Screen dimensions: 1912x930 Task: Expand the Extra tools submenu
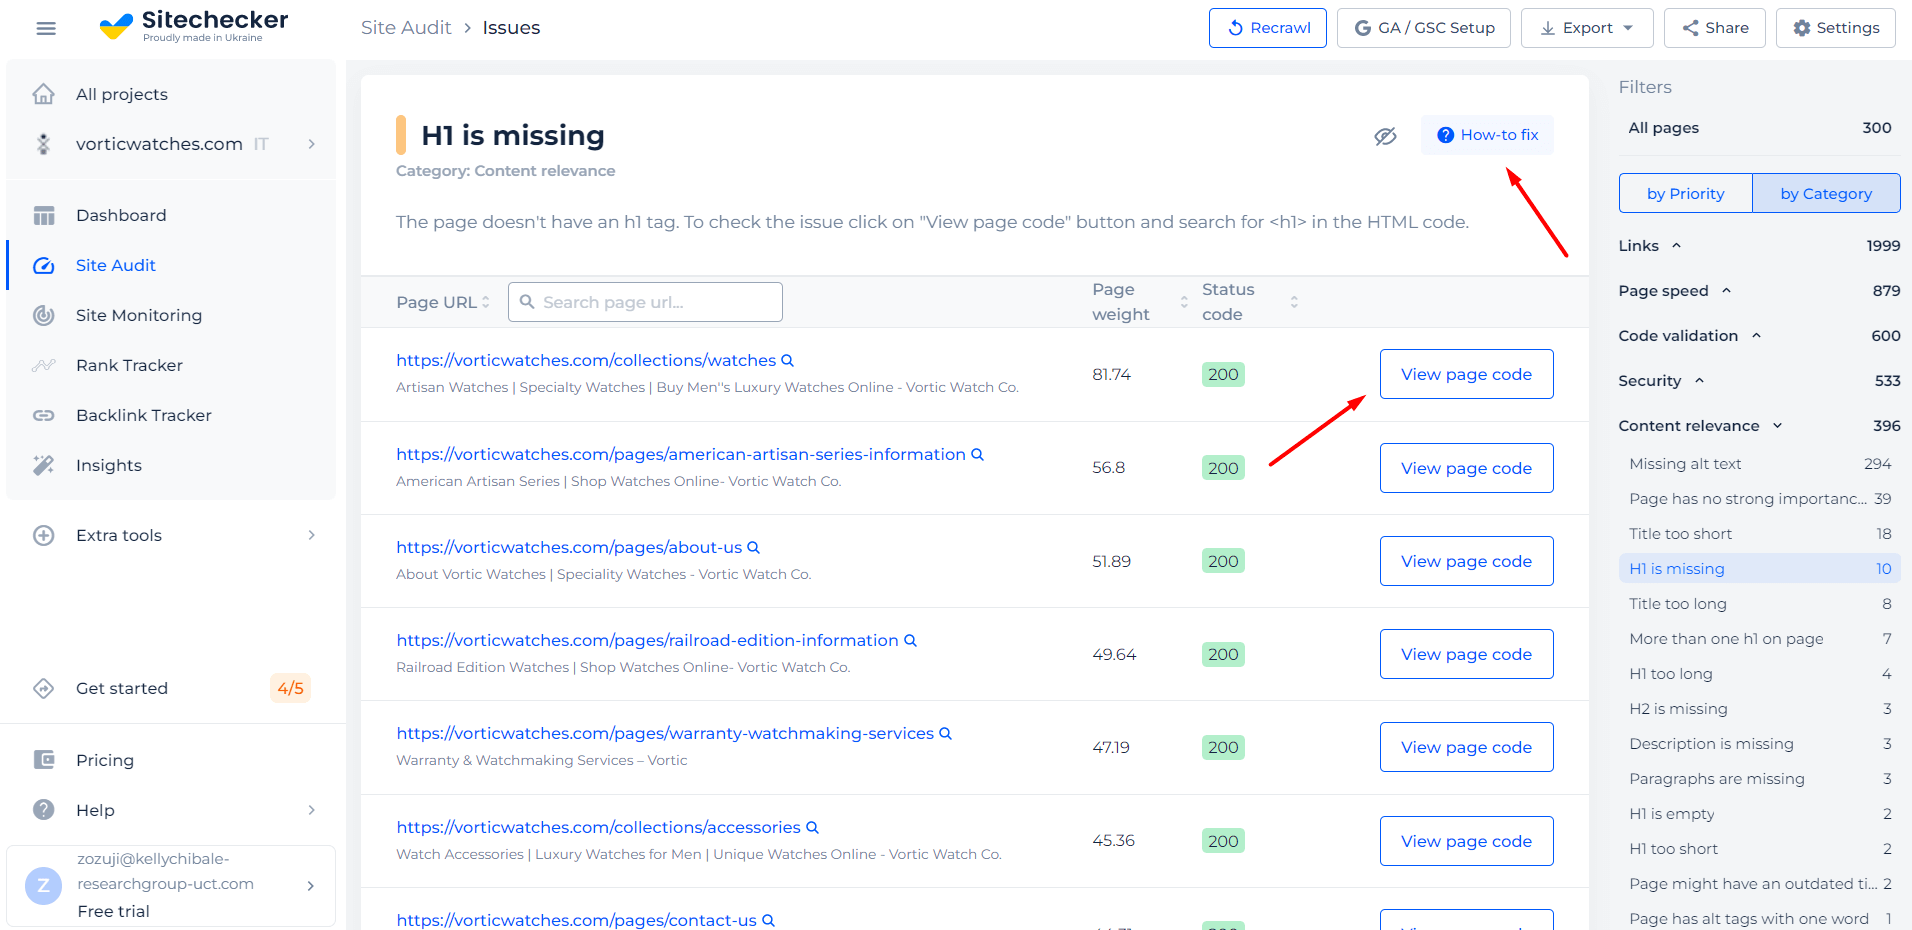tap(312, 535)
